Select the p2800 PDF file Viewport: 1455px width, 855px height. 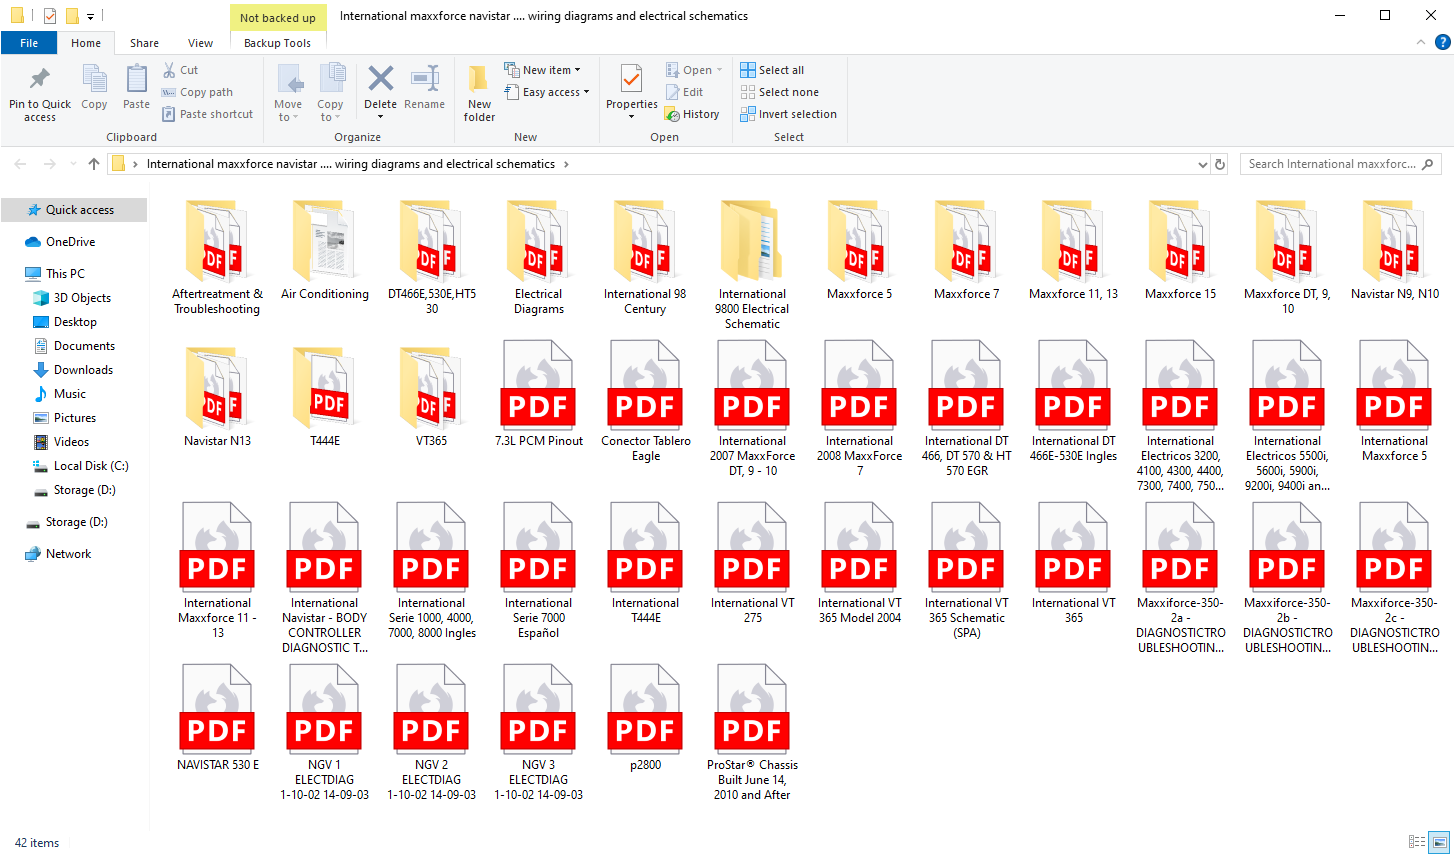(646, 717)
